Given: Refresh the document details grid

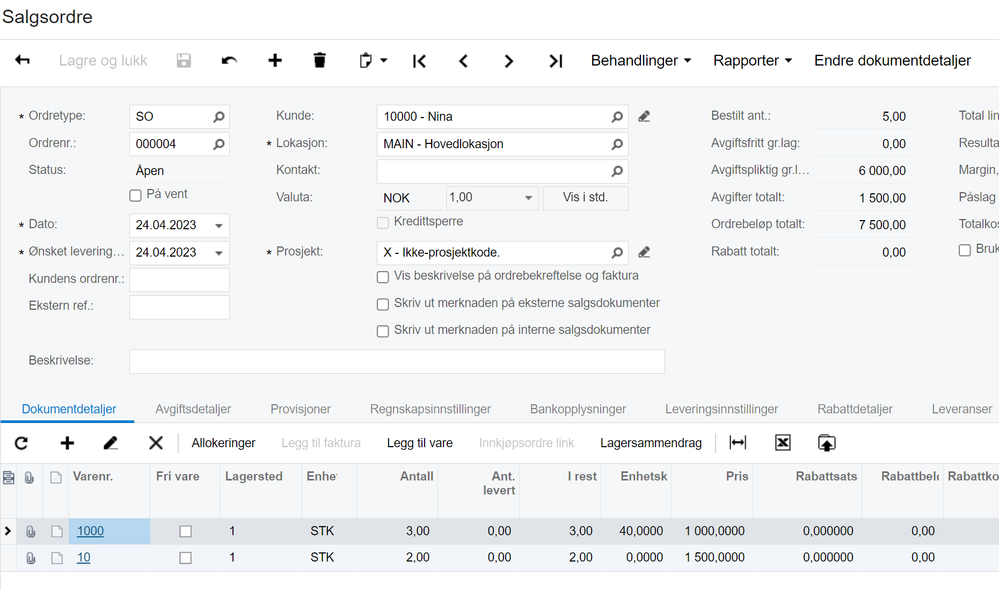Looking at the screenshot, I should [22, 443].
